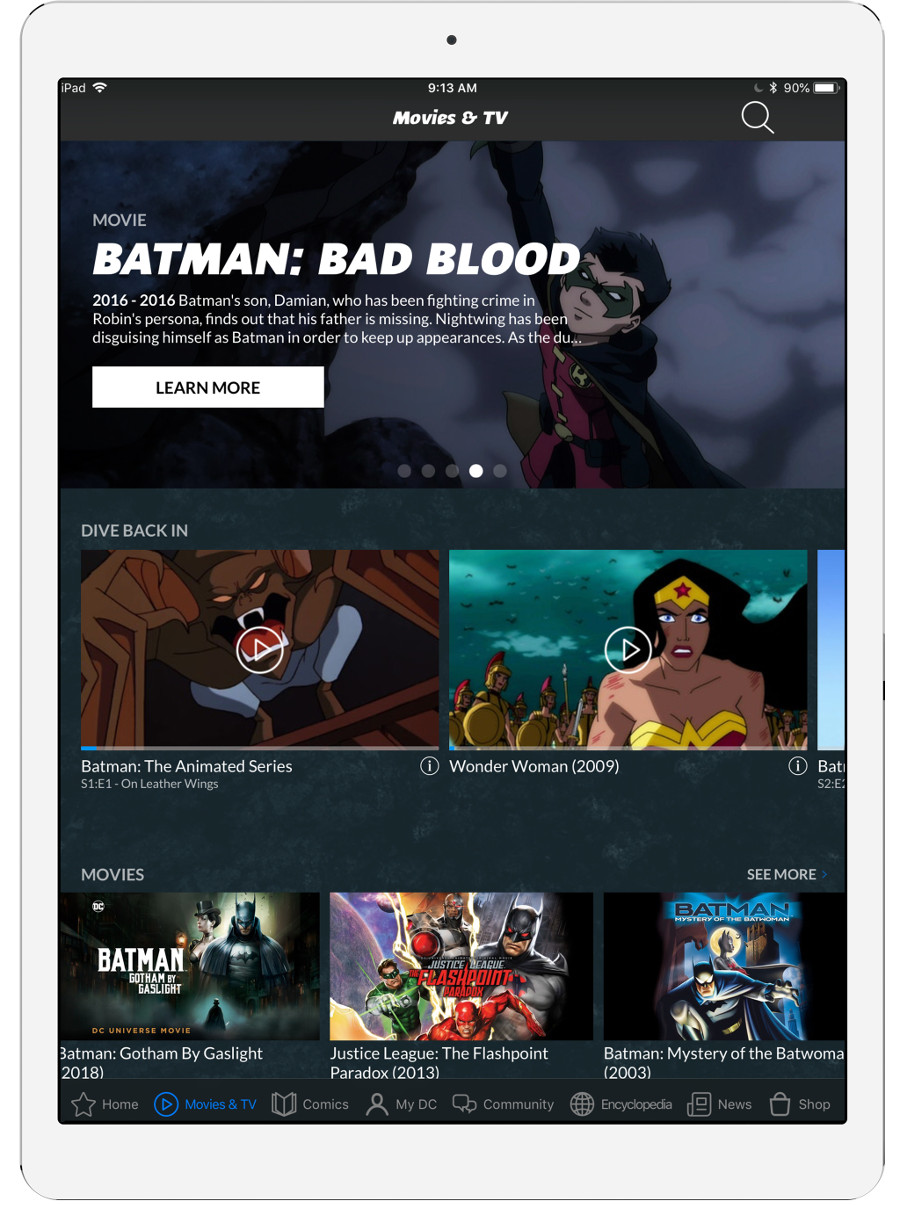Open the Encyclopedia globe icon

coord(582,1104)
